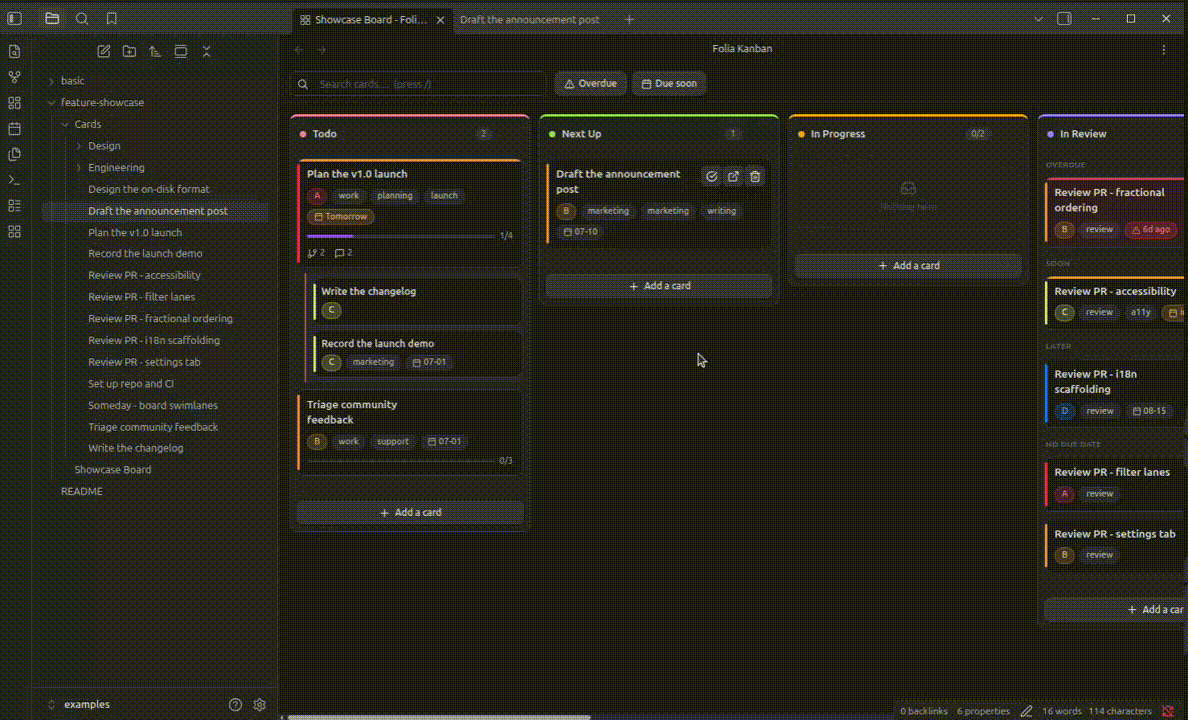Click the 0 backlinks status entry
1188x720 pixels.
pos(924,711)
